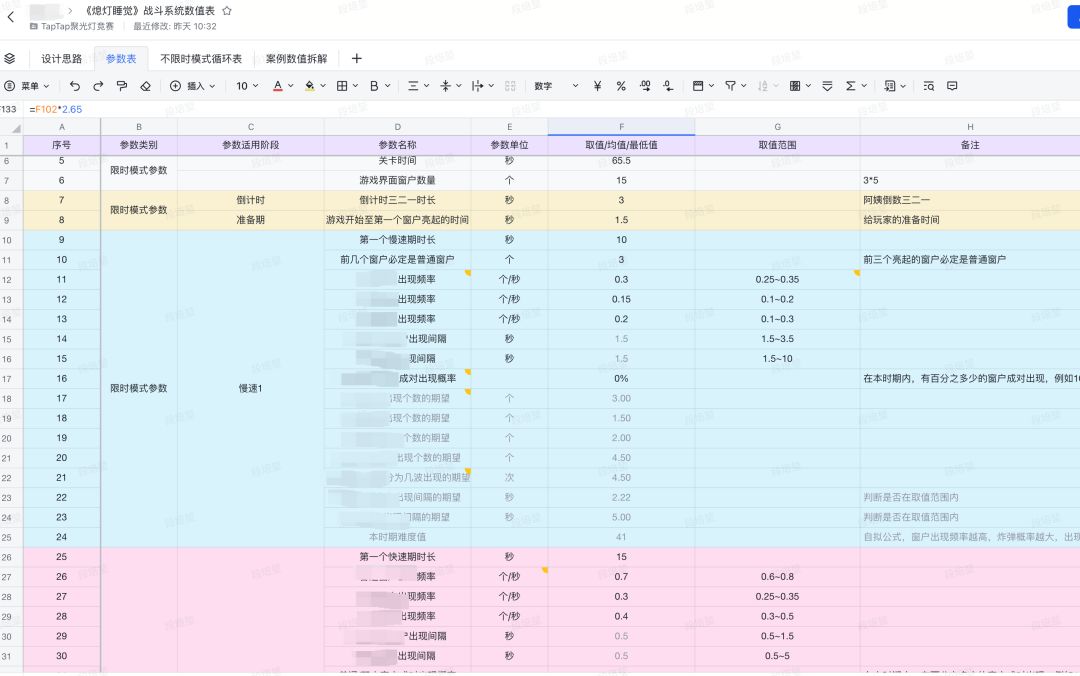Select the 倒计时三二一时长 cell

(397, 200)
